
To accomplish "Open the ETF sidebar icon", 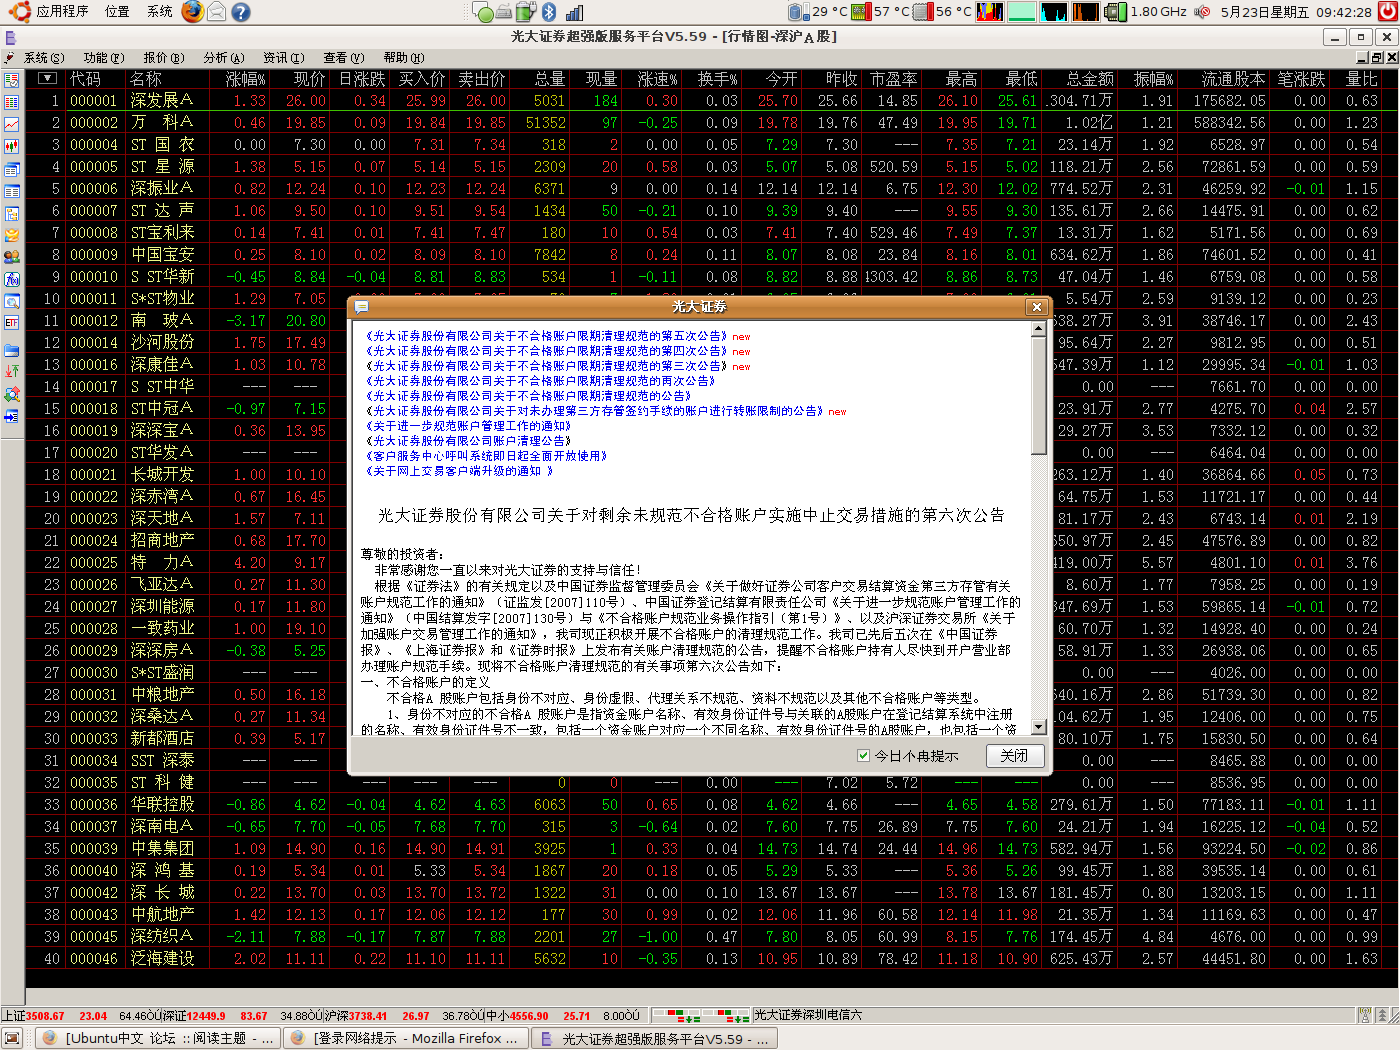I will click(x=11, y=323).
